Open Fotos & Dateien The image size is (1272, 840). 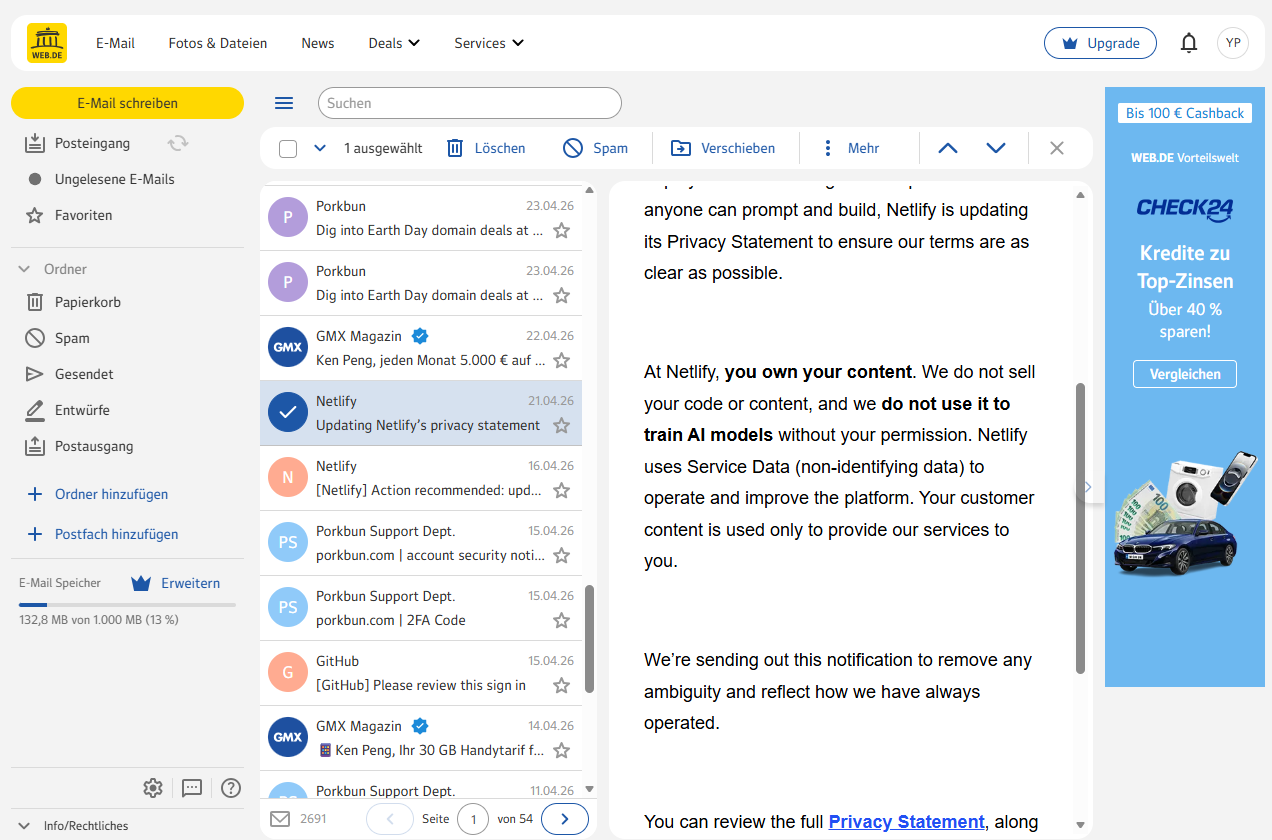tap(218, 43)
